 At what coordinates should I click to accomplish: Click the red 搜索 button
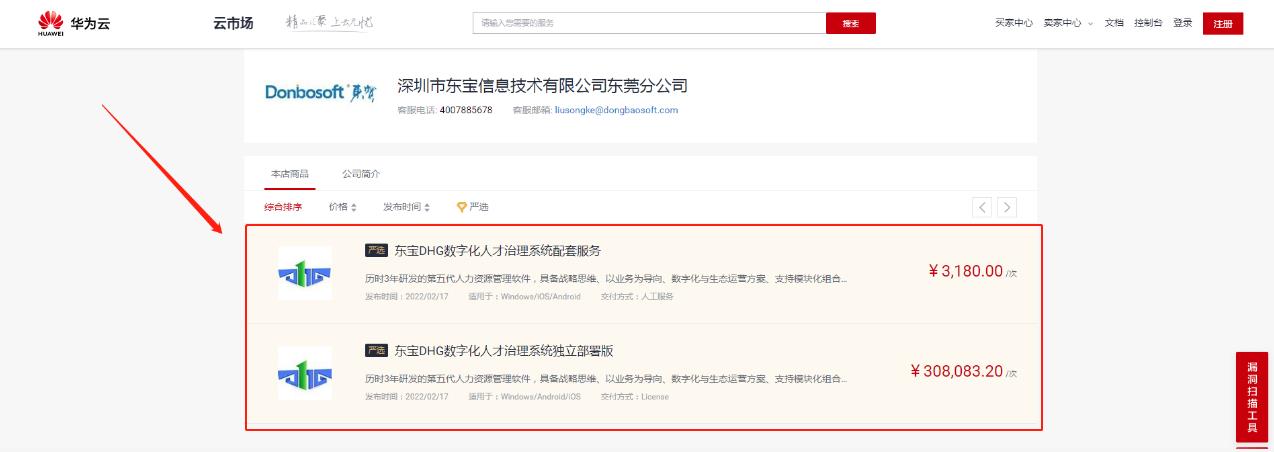(850, 23)
